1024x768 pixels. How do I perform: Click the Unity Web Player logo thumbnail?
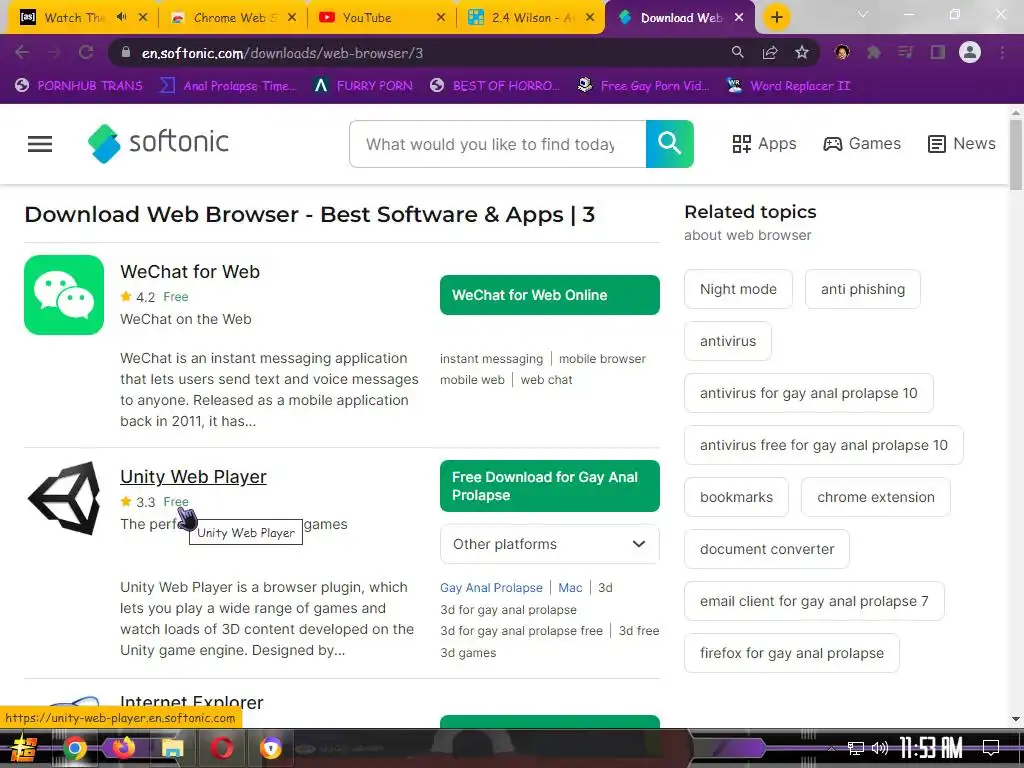64,498
